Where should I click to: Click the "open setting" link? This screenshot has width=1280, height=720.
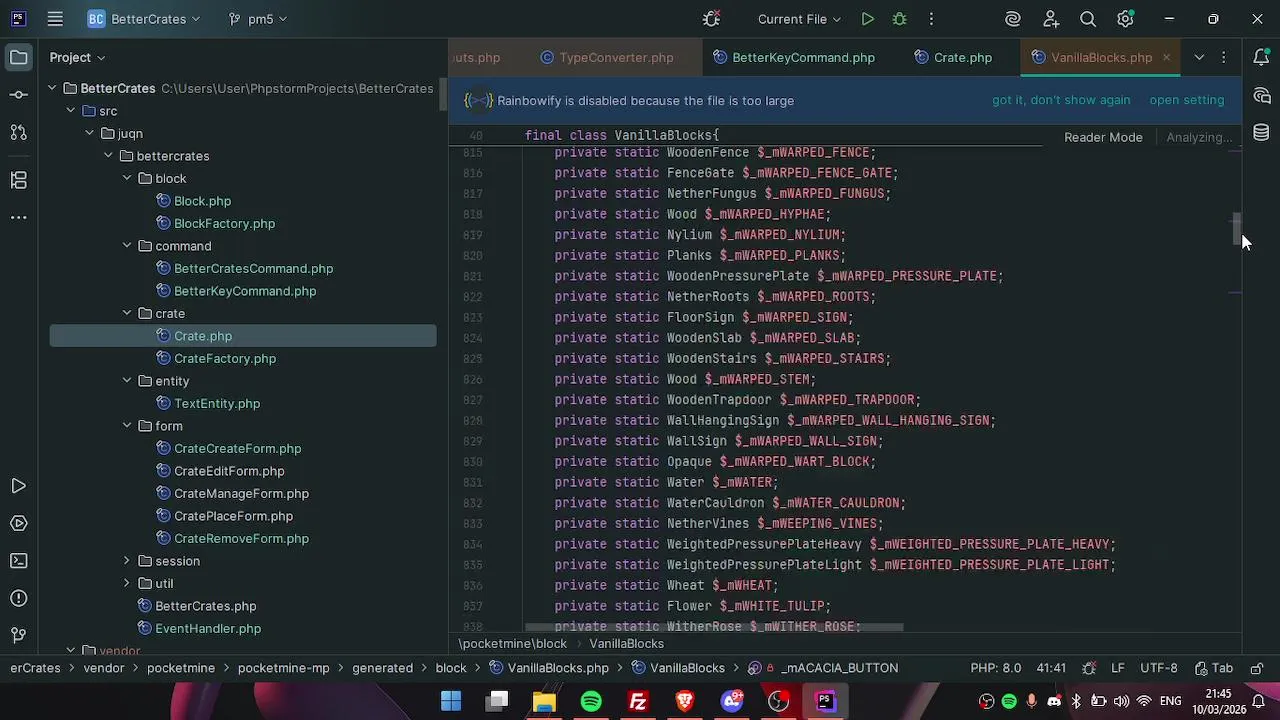1187,100
